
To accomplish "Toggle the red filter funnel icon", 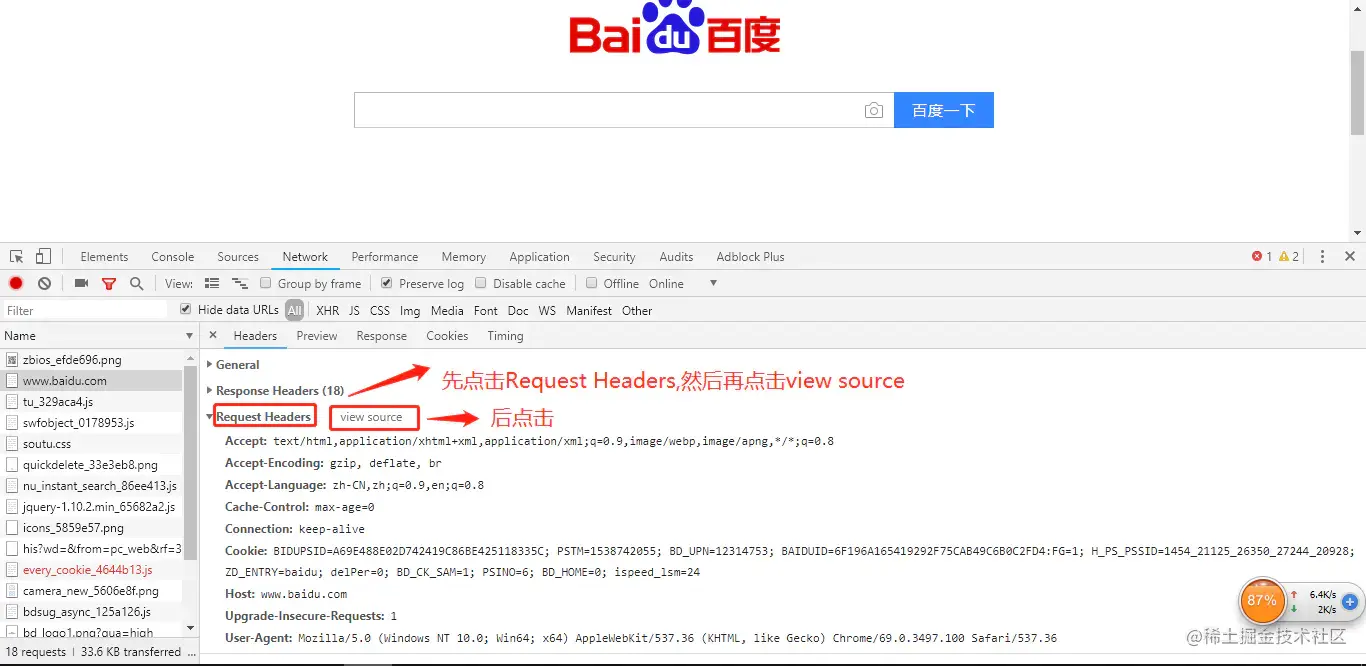I will [109, 284].
